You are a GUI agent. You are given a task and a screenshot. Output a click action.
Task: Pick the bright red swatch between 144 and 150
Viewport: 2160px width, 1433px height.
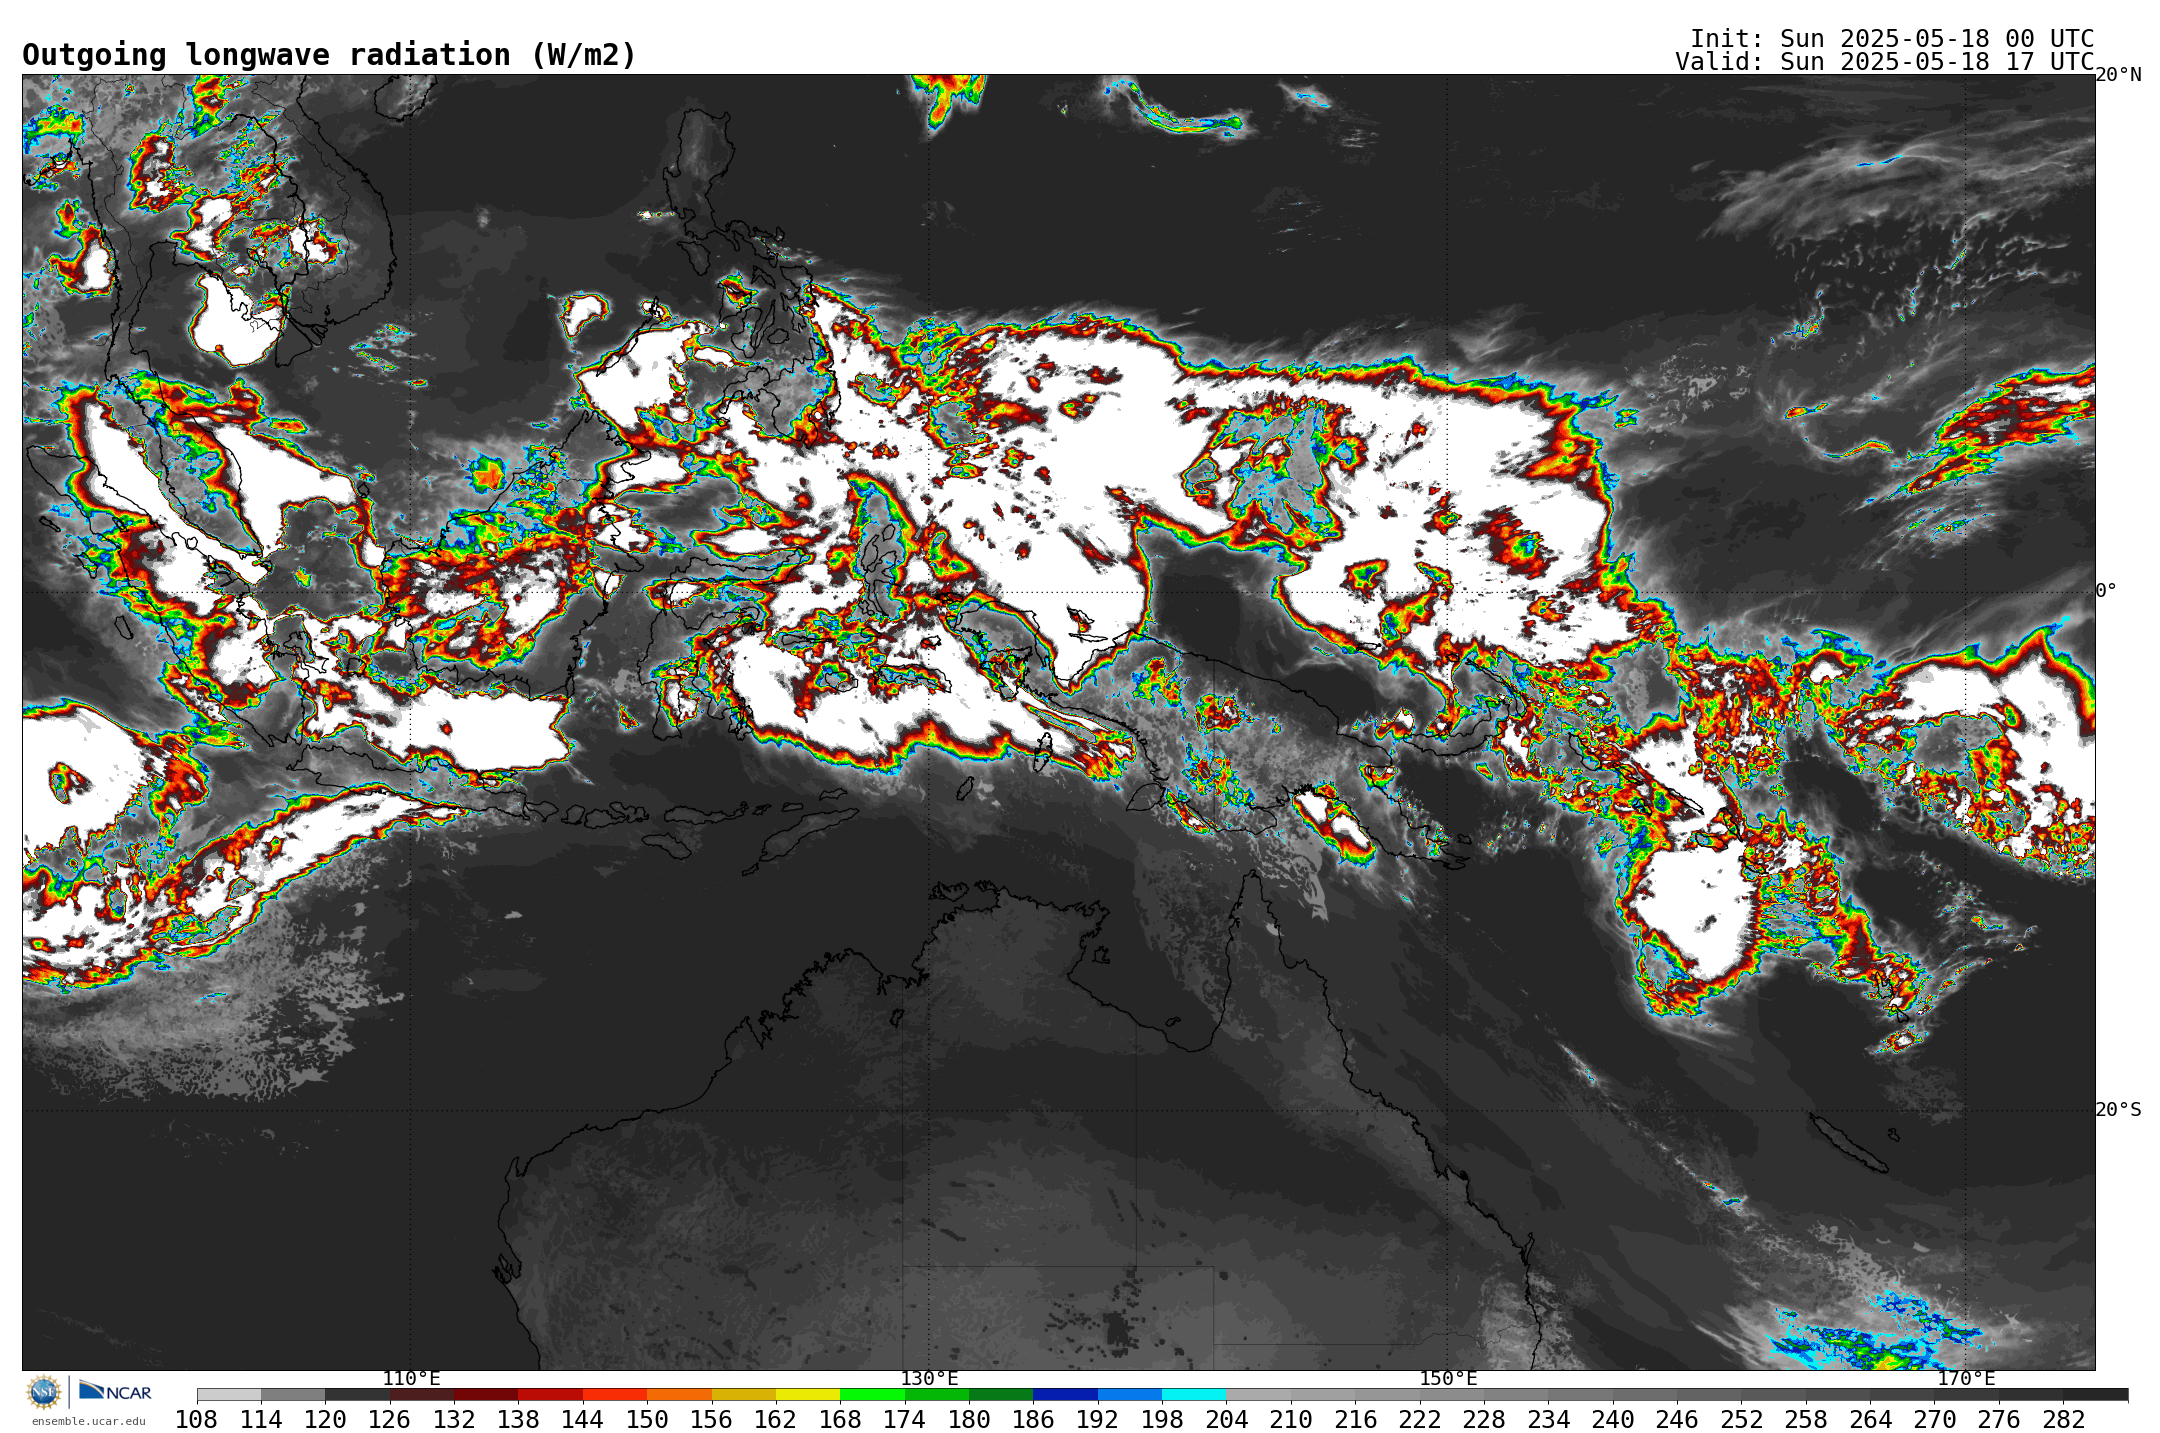click(x=615, y=1395)
